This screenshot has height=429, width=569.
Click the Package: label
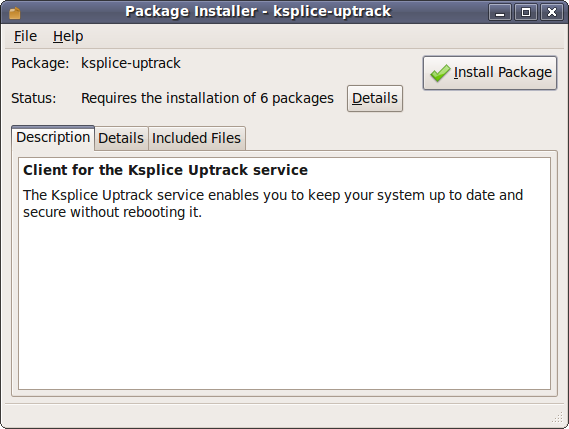tap(40, 64)
